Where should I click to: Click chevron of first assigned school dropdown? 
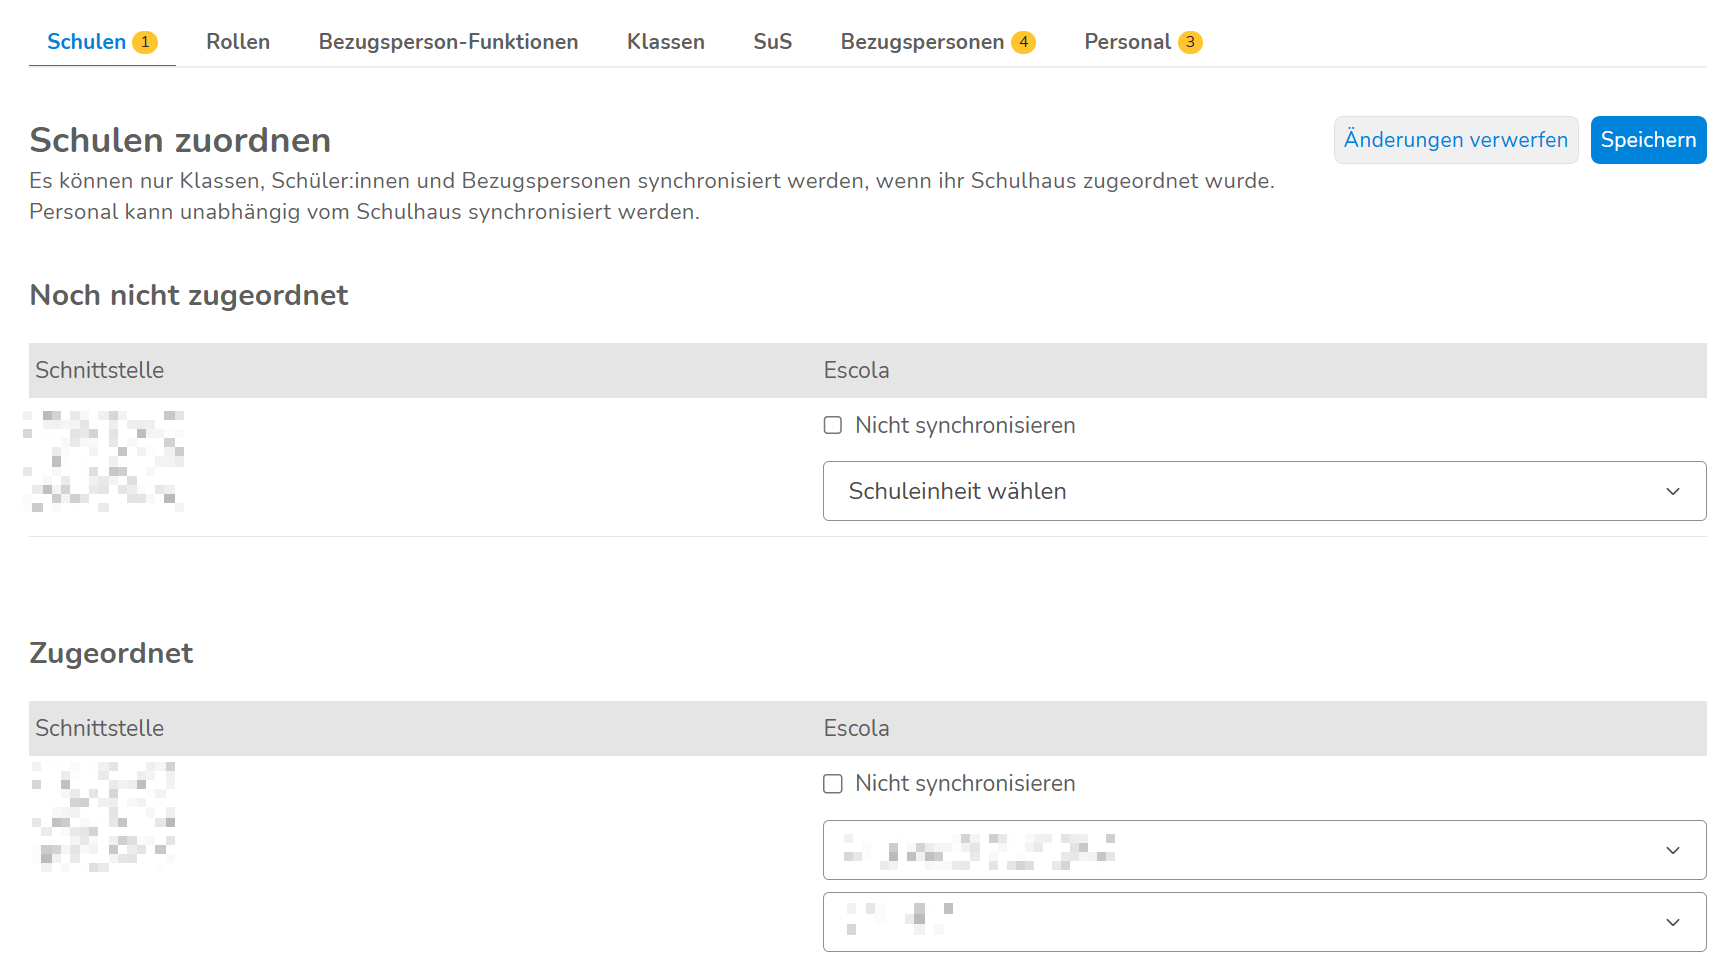[1673, 850]
